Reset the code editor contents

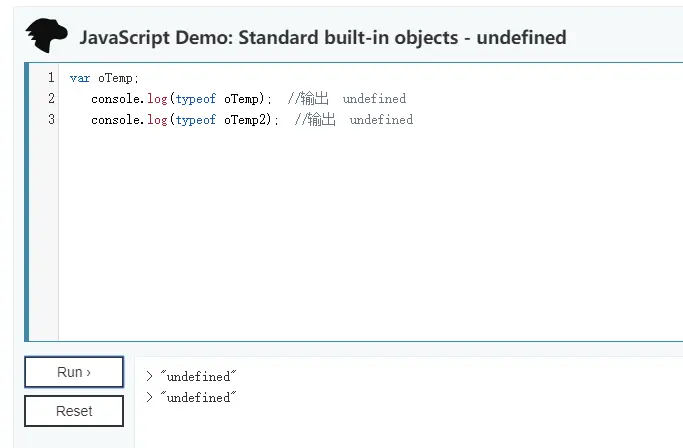74,411
